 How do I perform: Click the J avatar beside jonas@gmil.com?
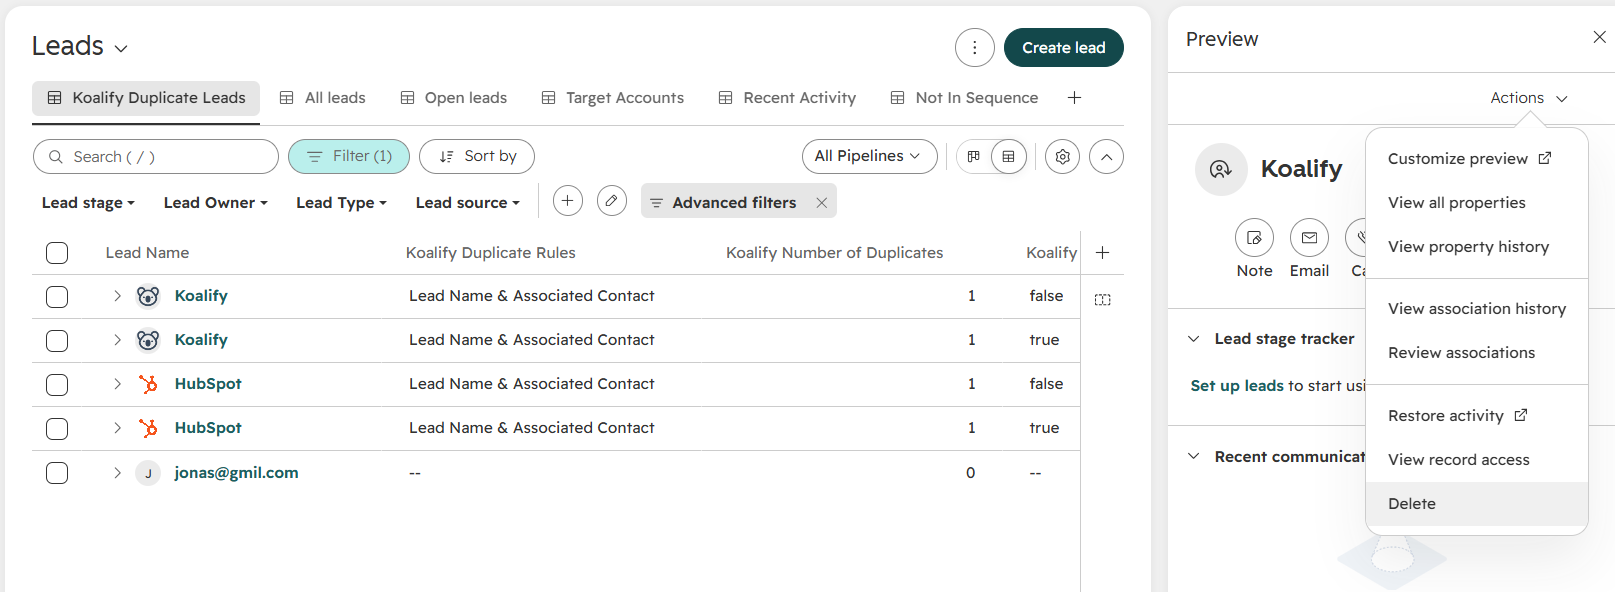coord(148,473)
